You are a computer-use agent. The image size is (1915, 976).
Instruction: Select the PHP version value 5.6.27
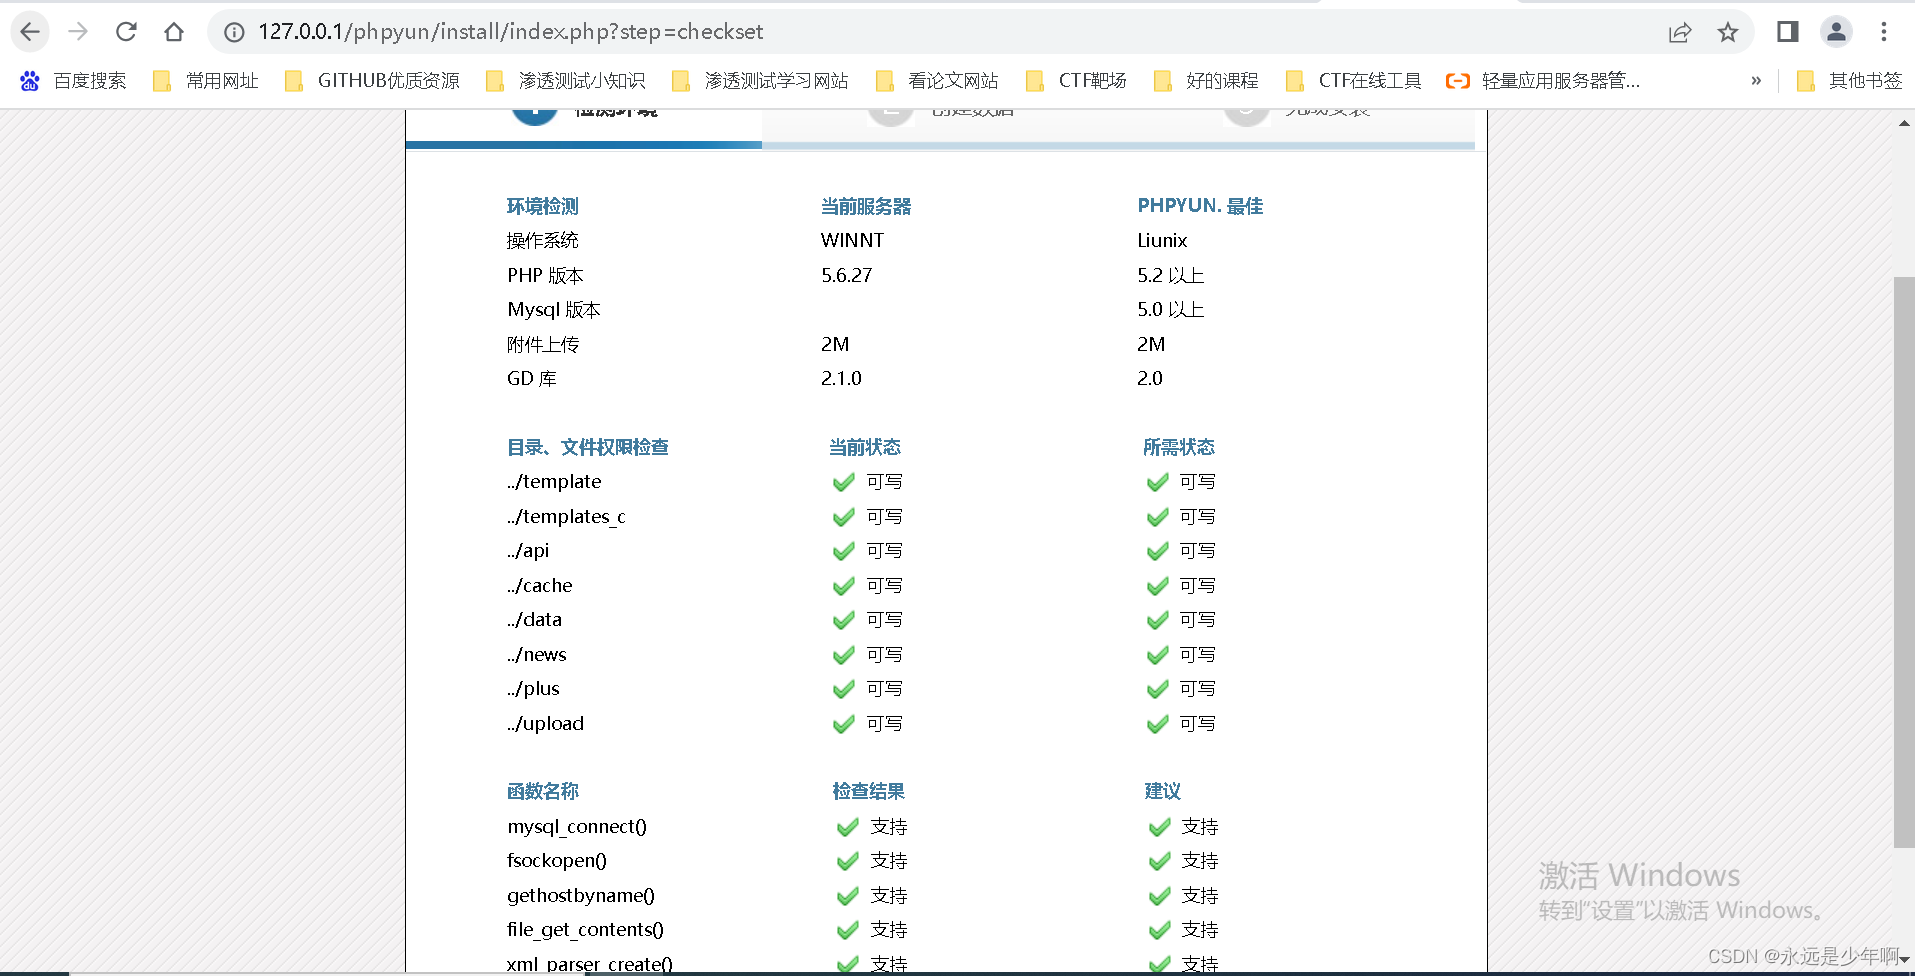click(x=847, y=275)
